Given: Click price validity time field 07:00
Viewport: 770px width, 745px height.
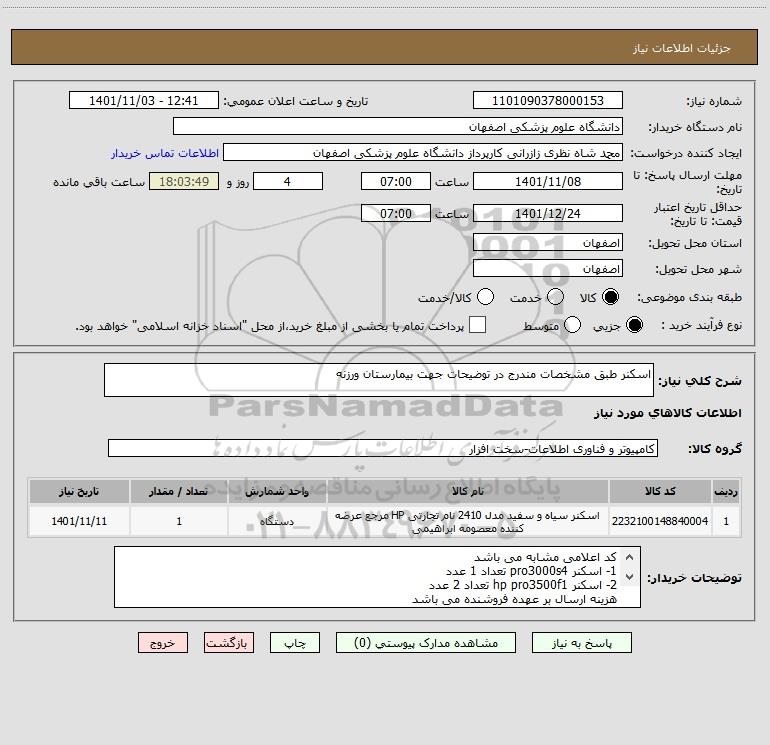Looking at the screenshot, I should 396,213.
